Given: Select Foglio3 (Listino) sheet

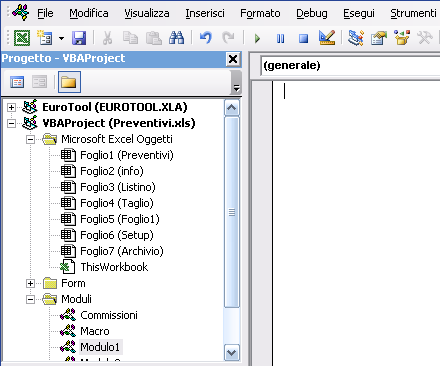Looking at the screenshot, I should tap(118, 187).
